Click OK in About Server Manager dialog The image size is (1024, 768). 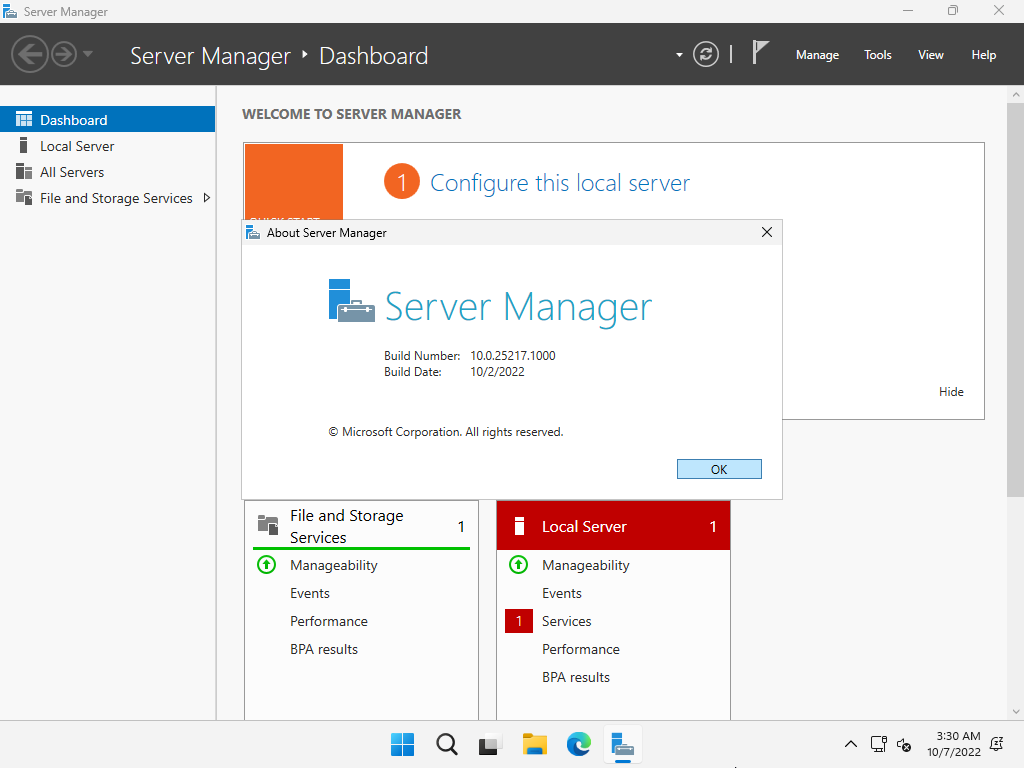click(x=719, y=469)
